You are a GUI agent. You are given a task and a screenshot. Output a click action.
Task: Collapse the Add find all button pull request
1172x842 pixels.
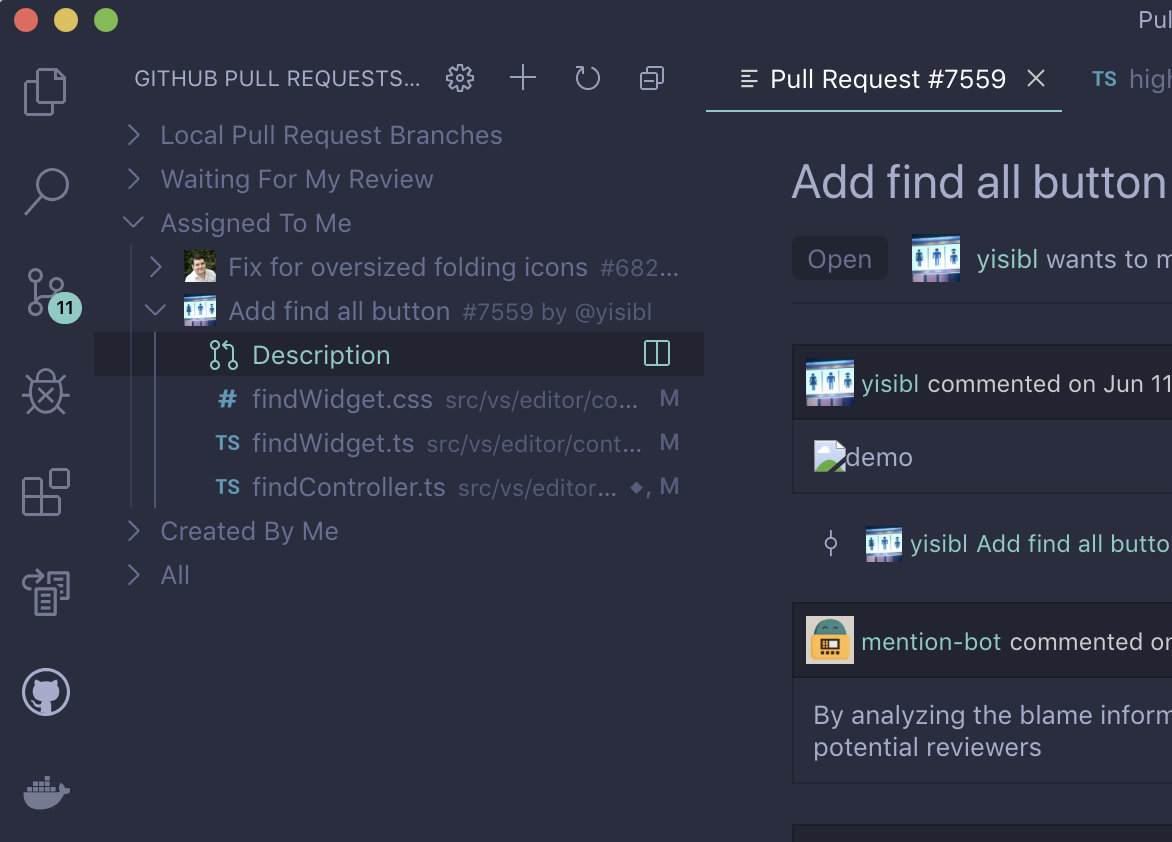coord(155,311)
